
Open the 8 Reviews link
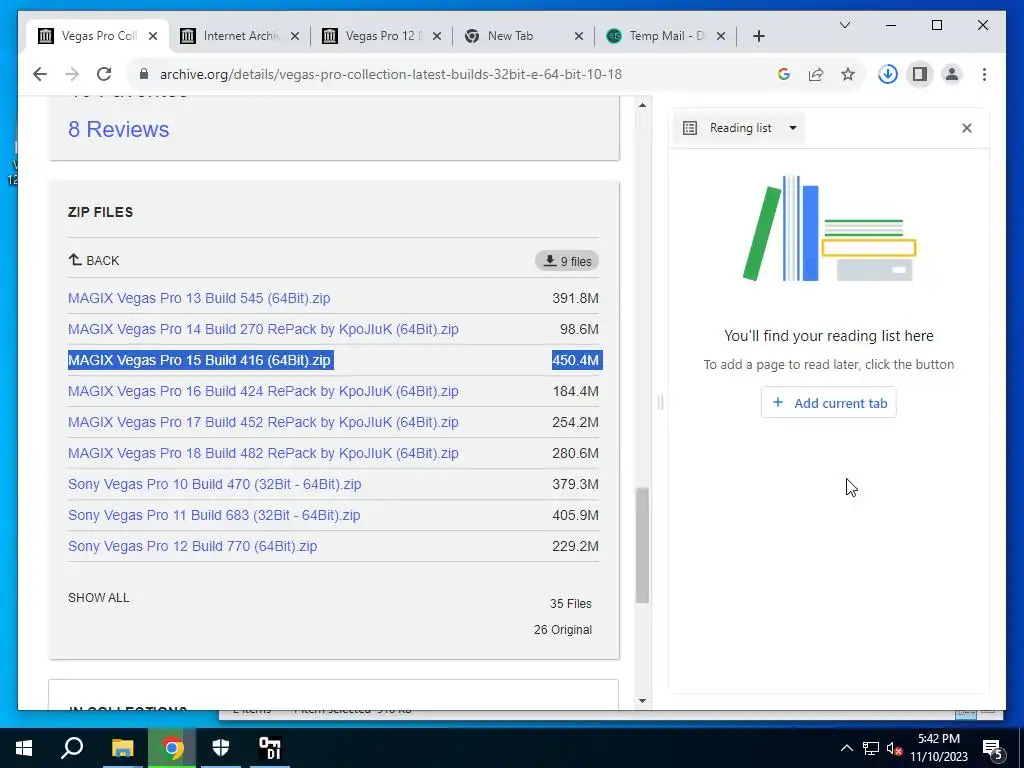coord(118,129)
